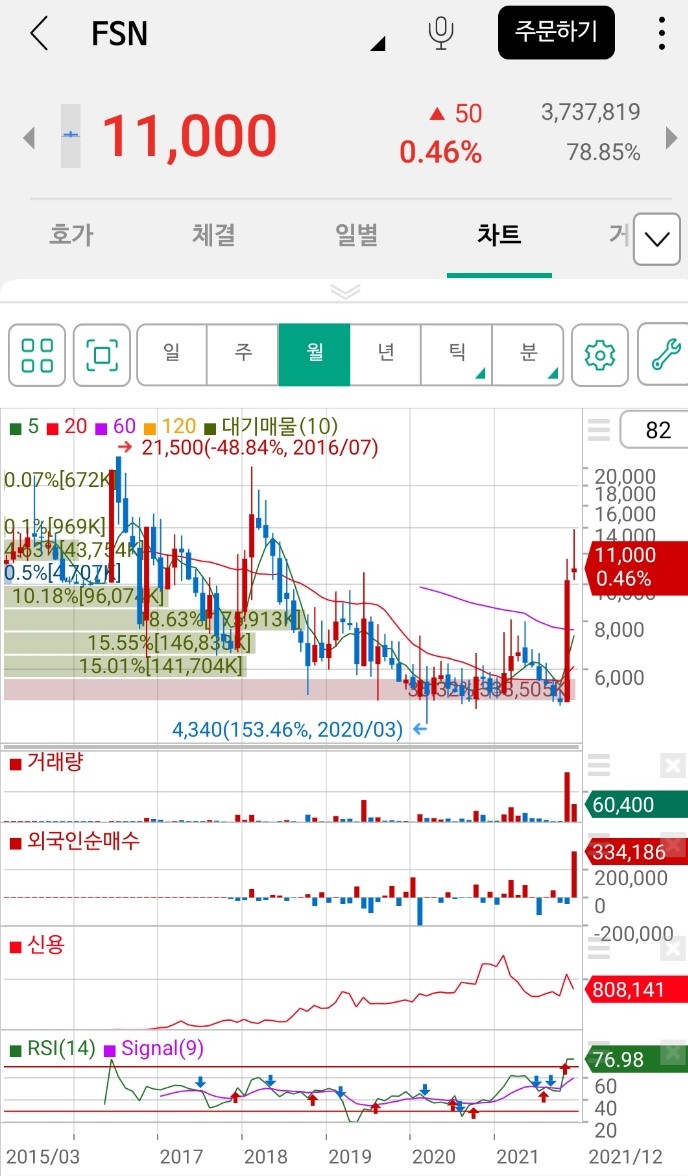The height and width of the screenshot is (1176, 688).
Task: Tap the 78.85% value under volume
Action: pos(603,152)
